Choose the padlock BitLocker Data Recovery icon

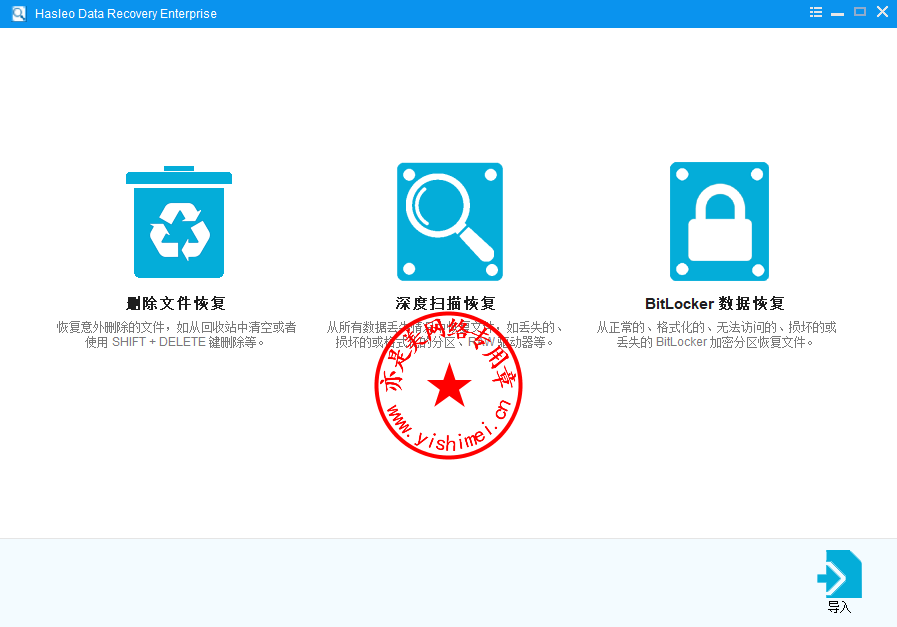pos(719,221)
